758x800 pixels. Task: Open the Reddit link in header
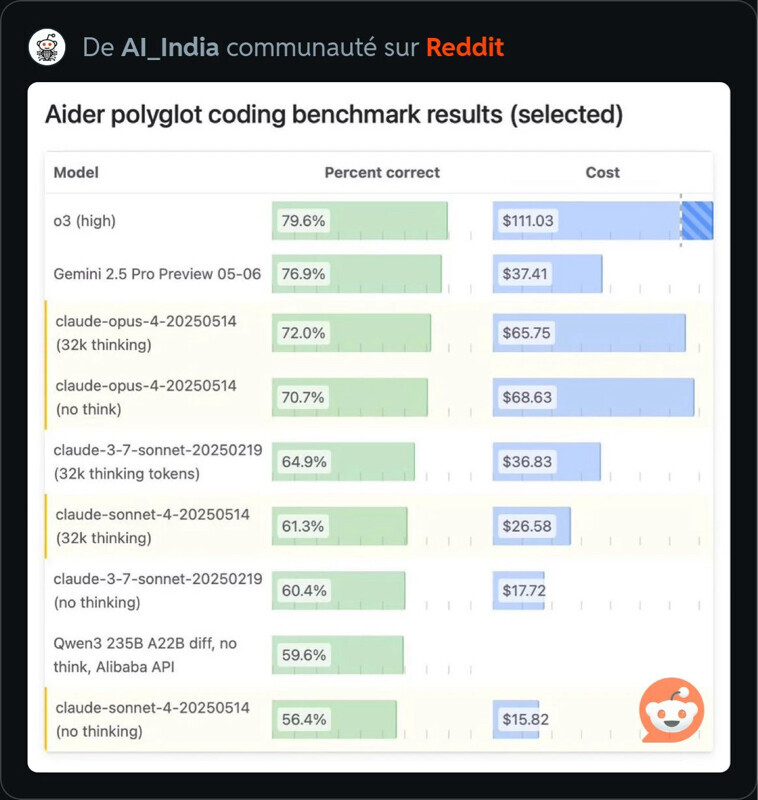465,47
